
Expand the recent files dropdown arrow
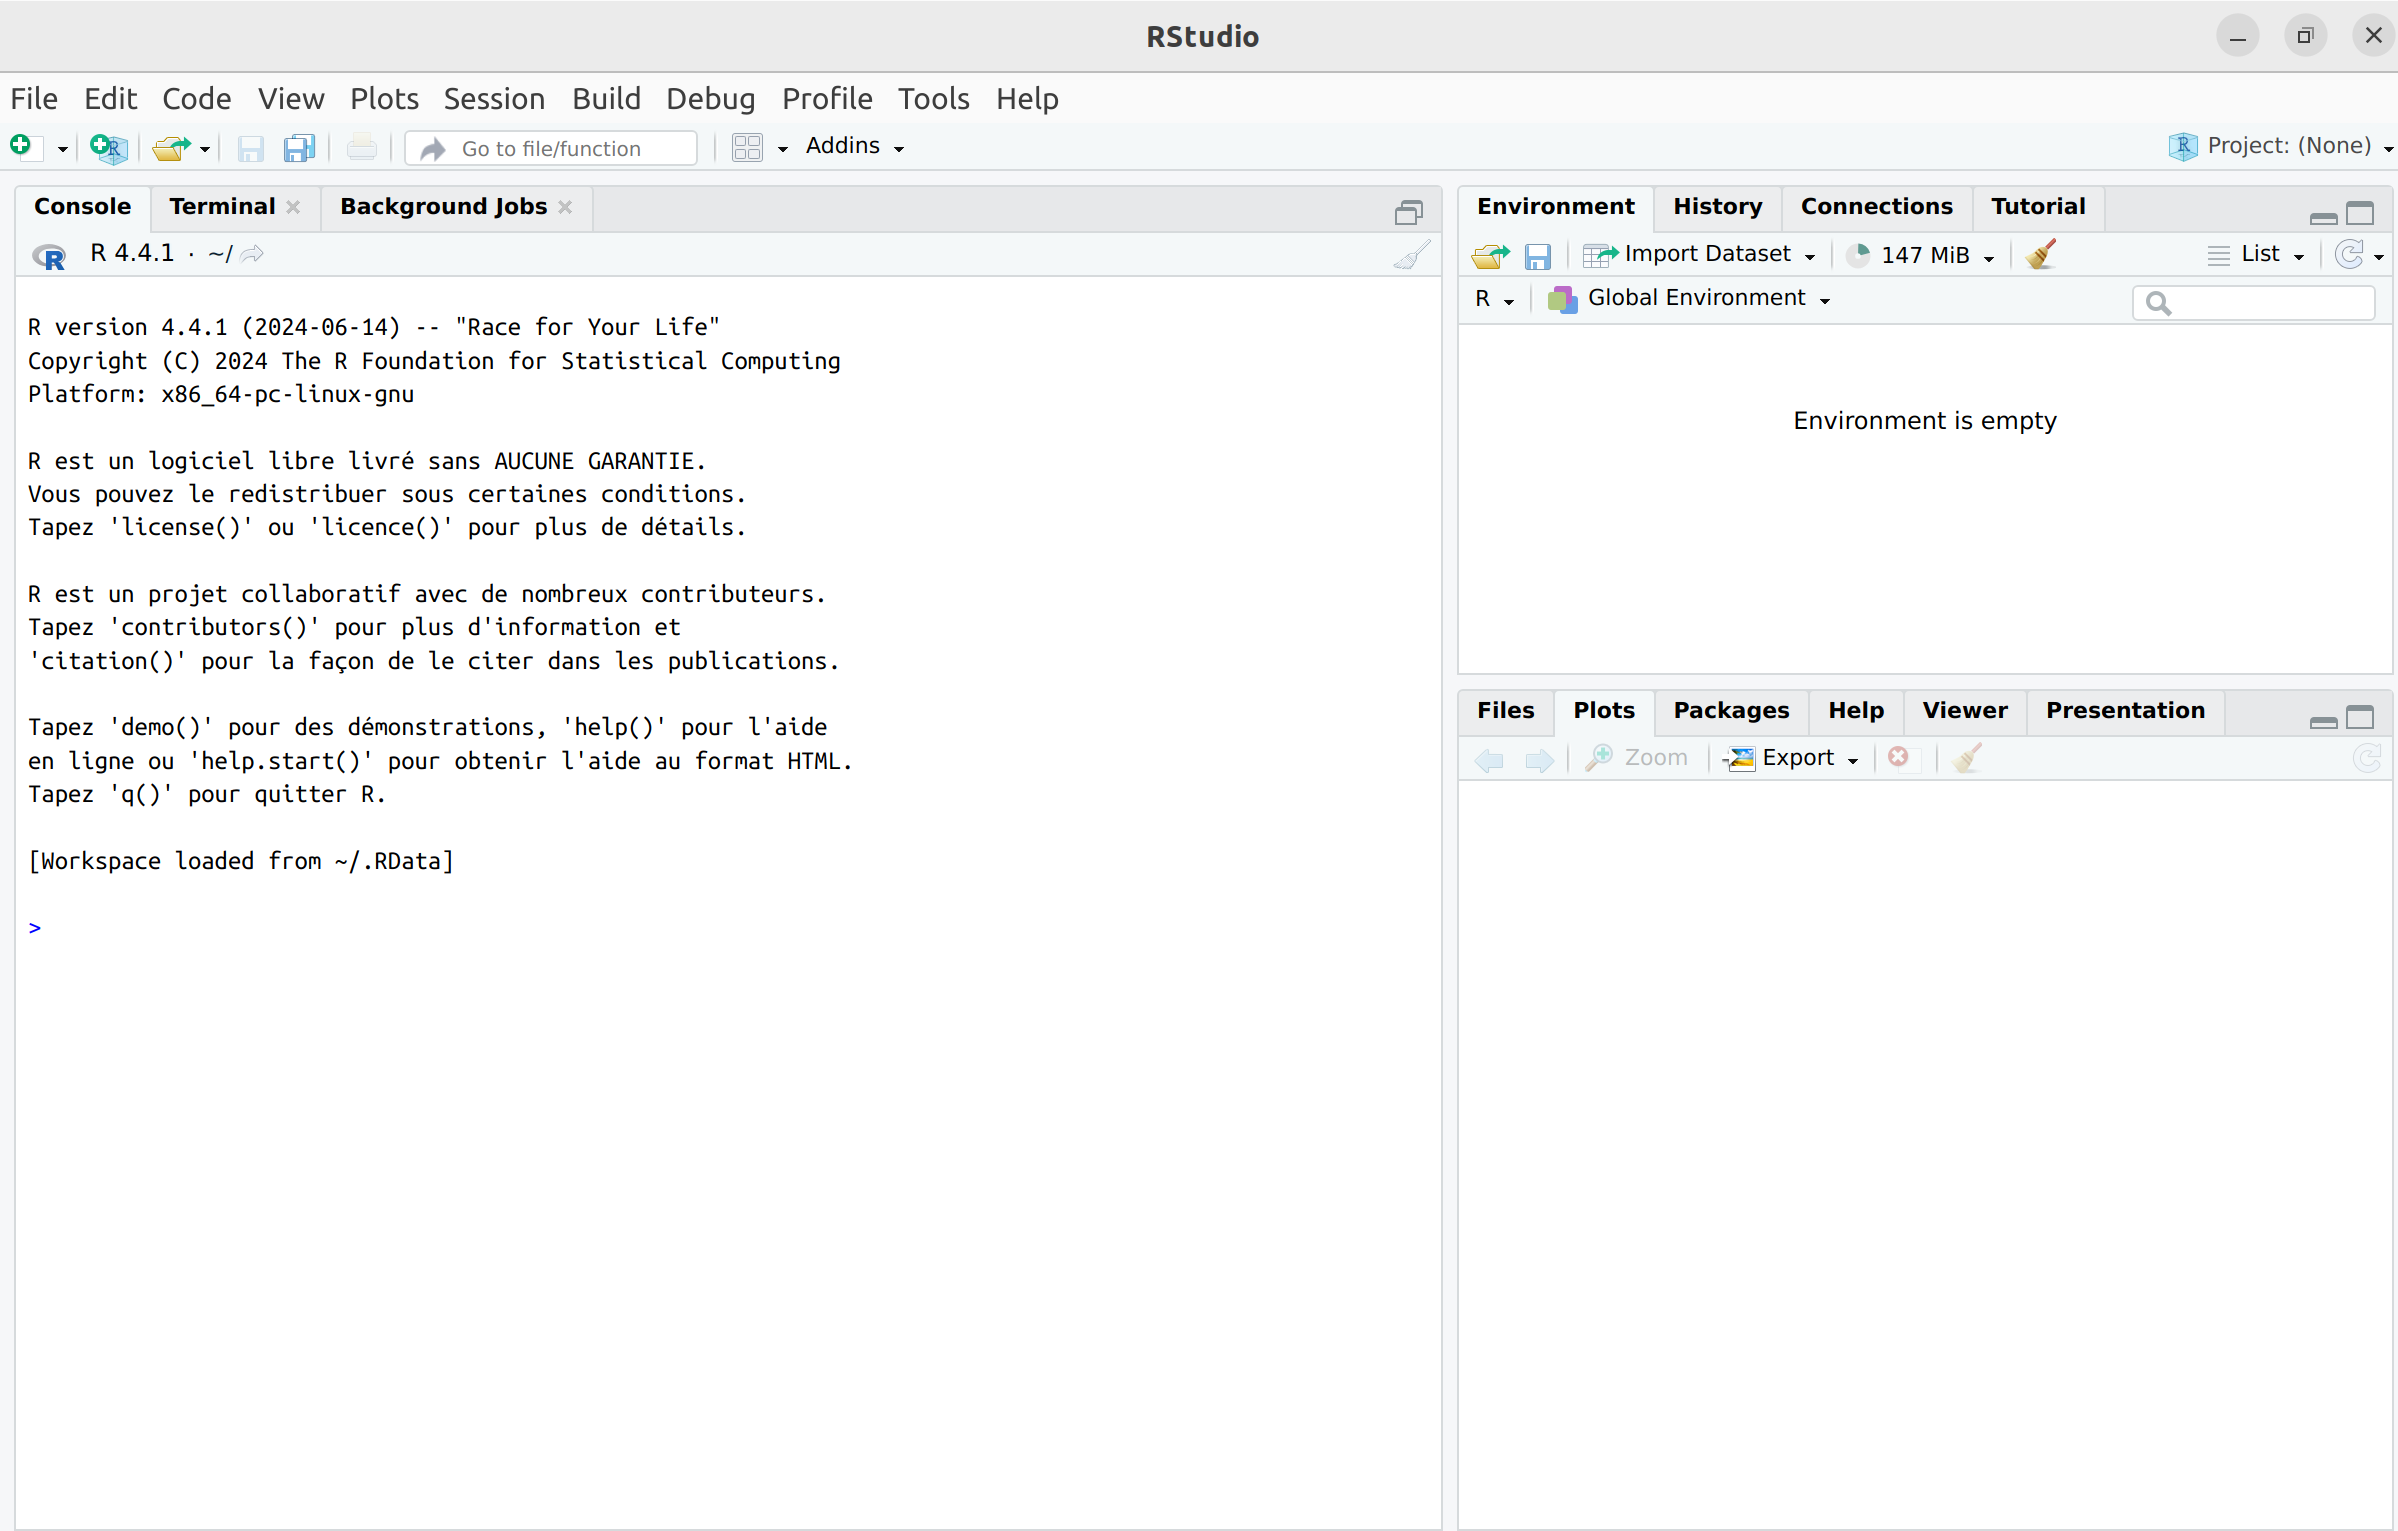click(x=205, y=149)
